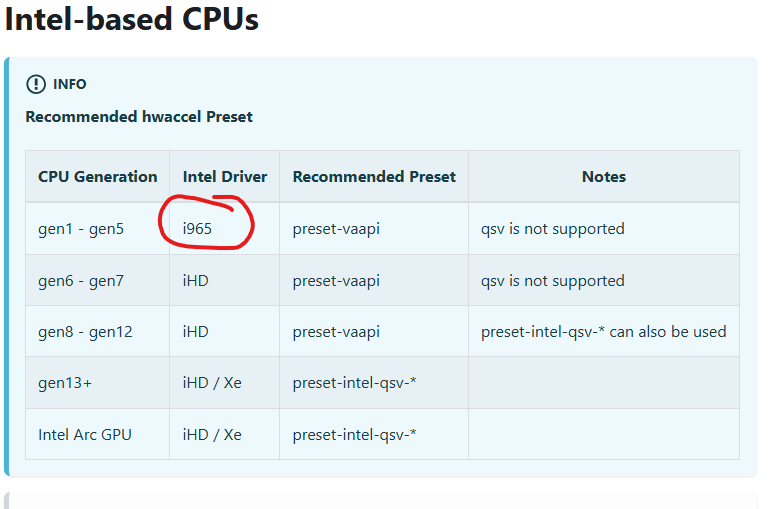Image resolution: width=769 pixels, height=509 pixels.
Task: Click the iHD driver cell for gen6 - gen7
Action: (x=196, y=281)
